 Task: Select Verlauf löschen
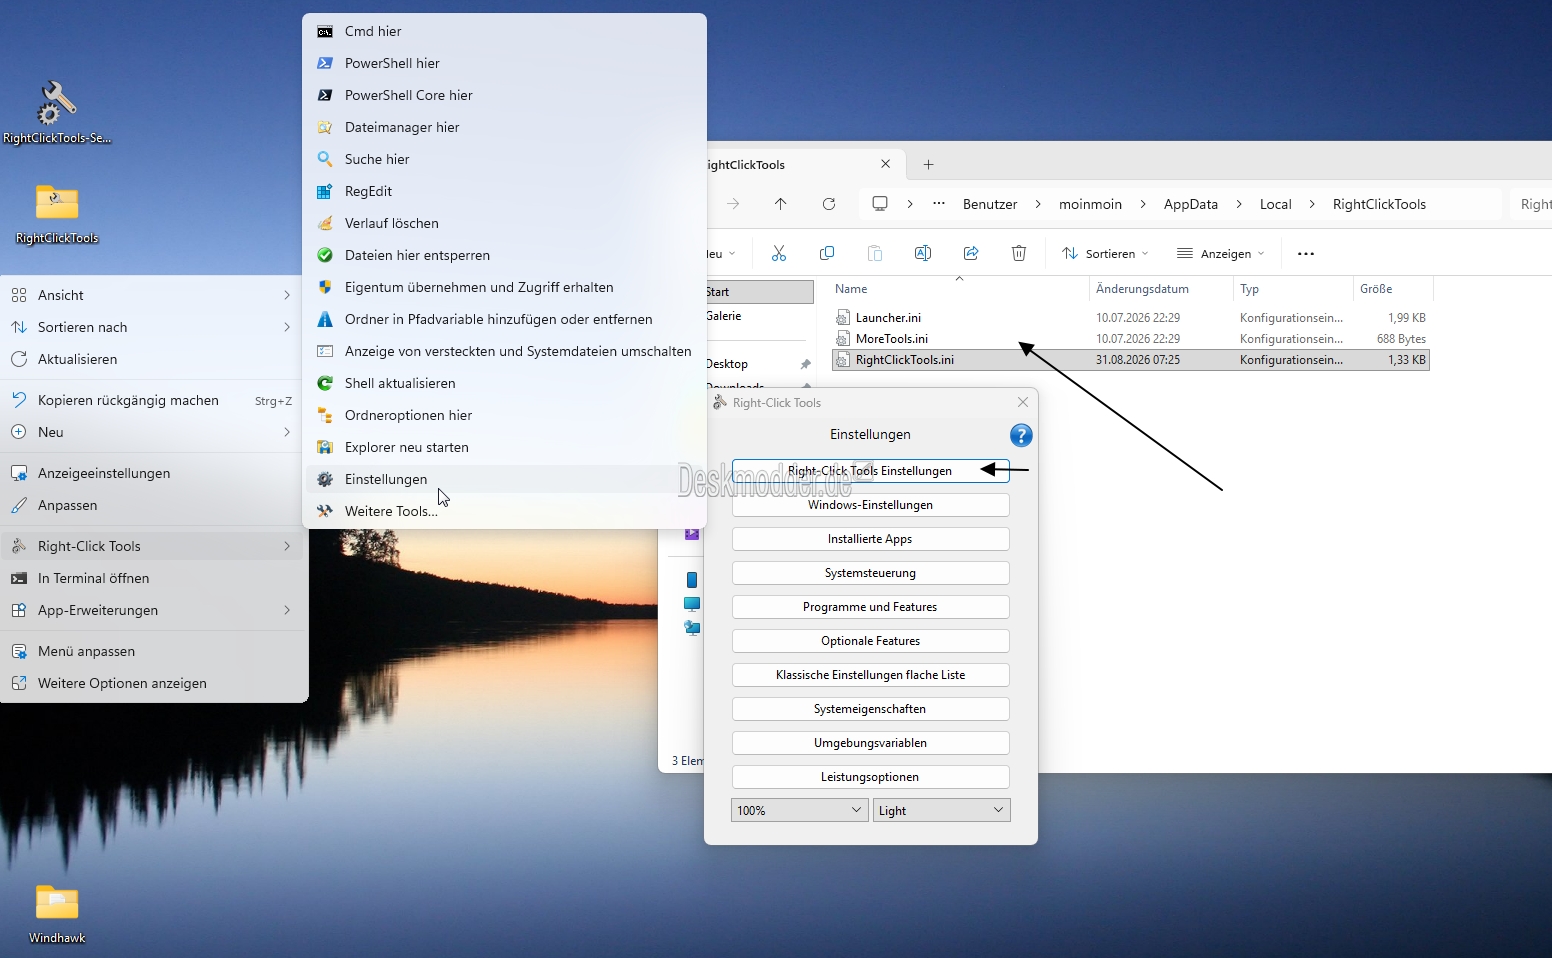tap(504, 223)
